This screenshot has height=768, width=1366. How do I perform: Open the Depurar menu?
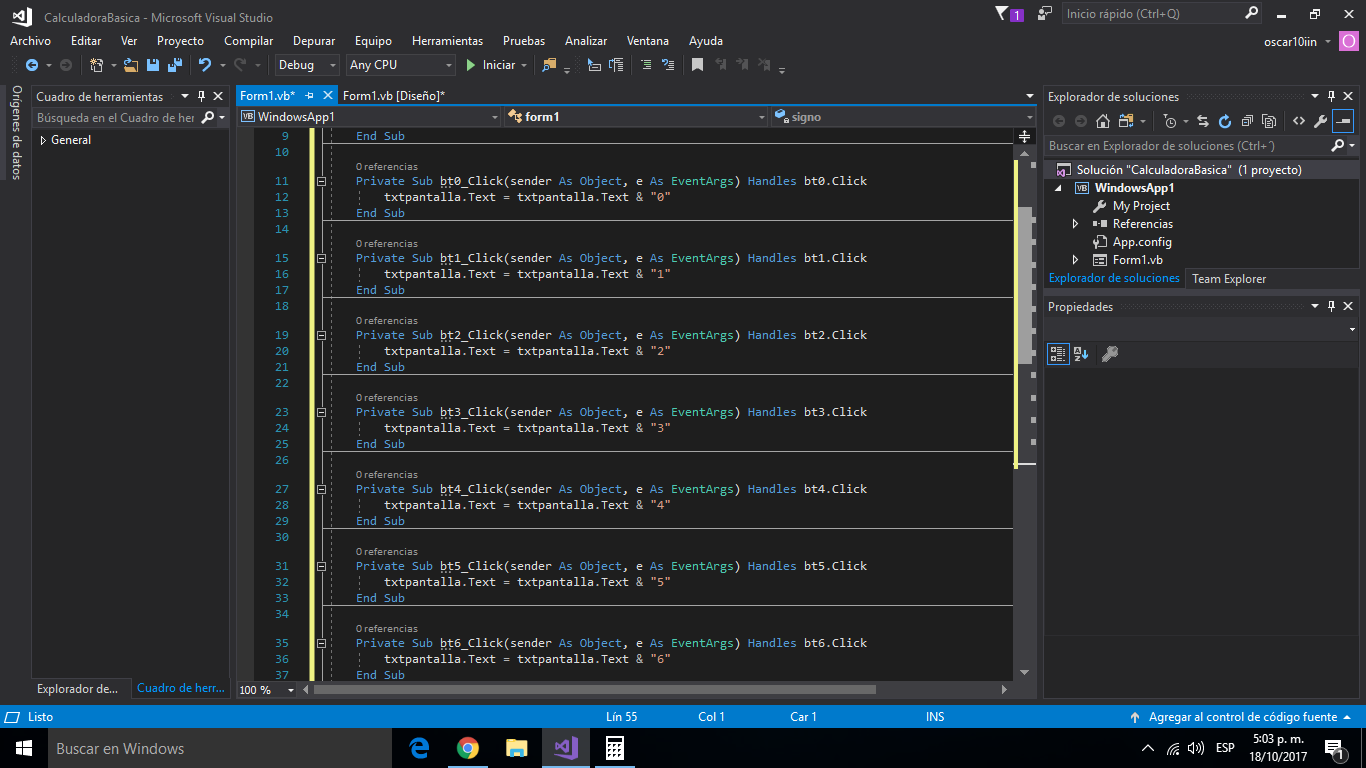click(313, 41)
